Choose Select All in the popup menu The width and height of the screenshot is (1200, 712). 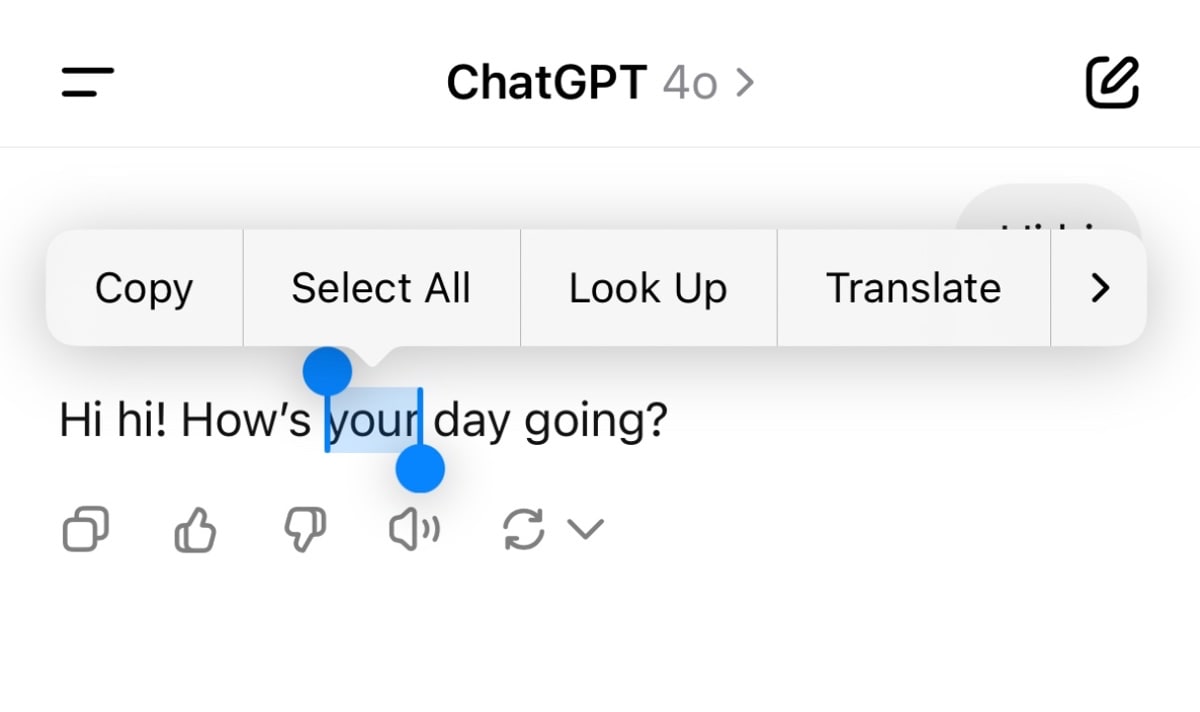(381, 288)
